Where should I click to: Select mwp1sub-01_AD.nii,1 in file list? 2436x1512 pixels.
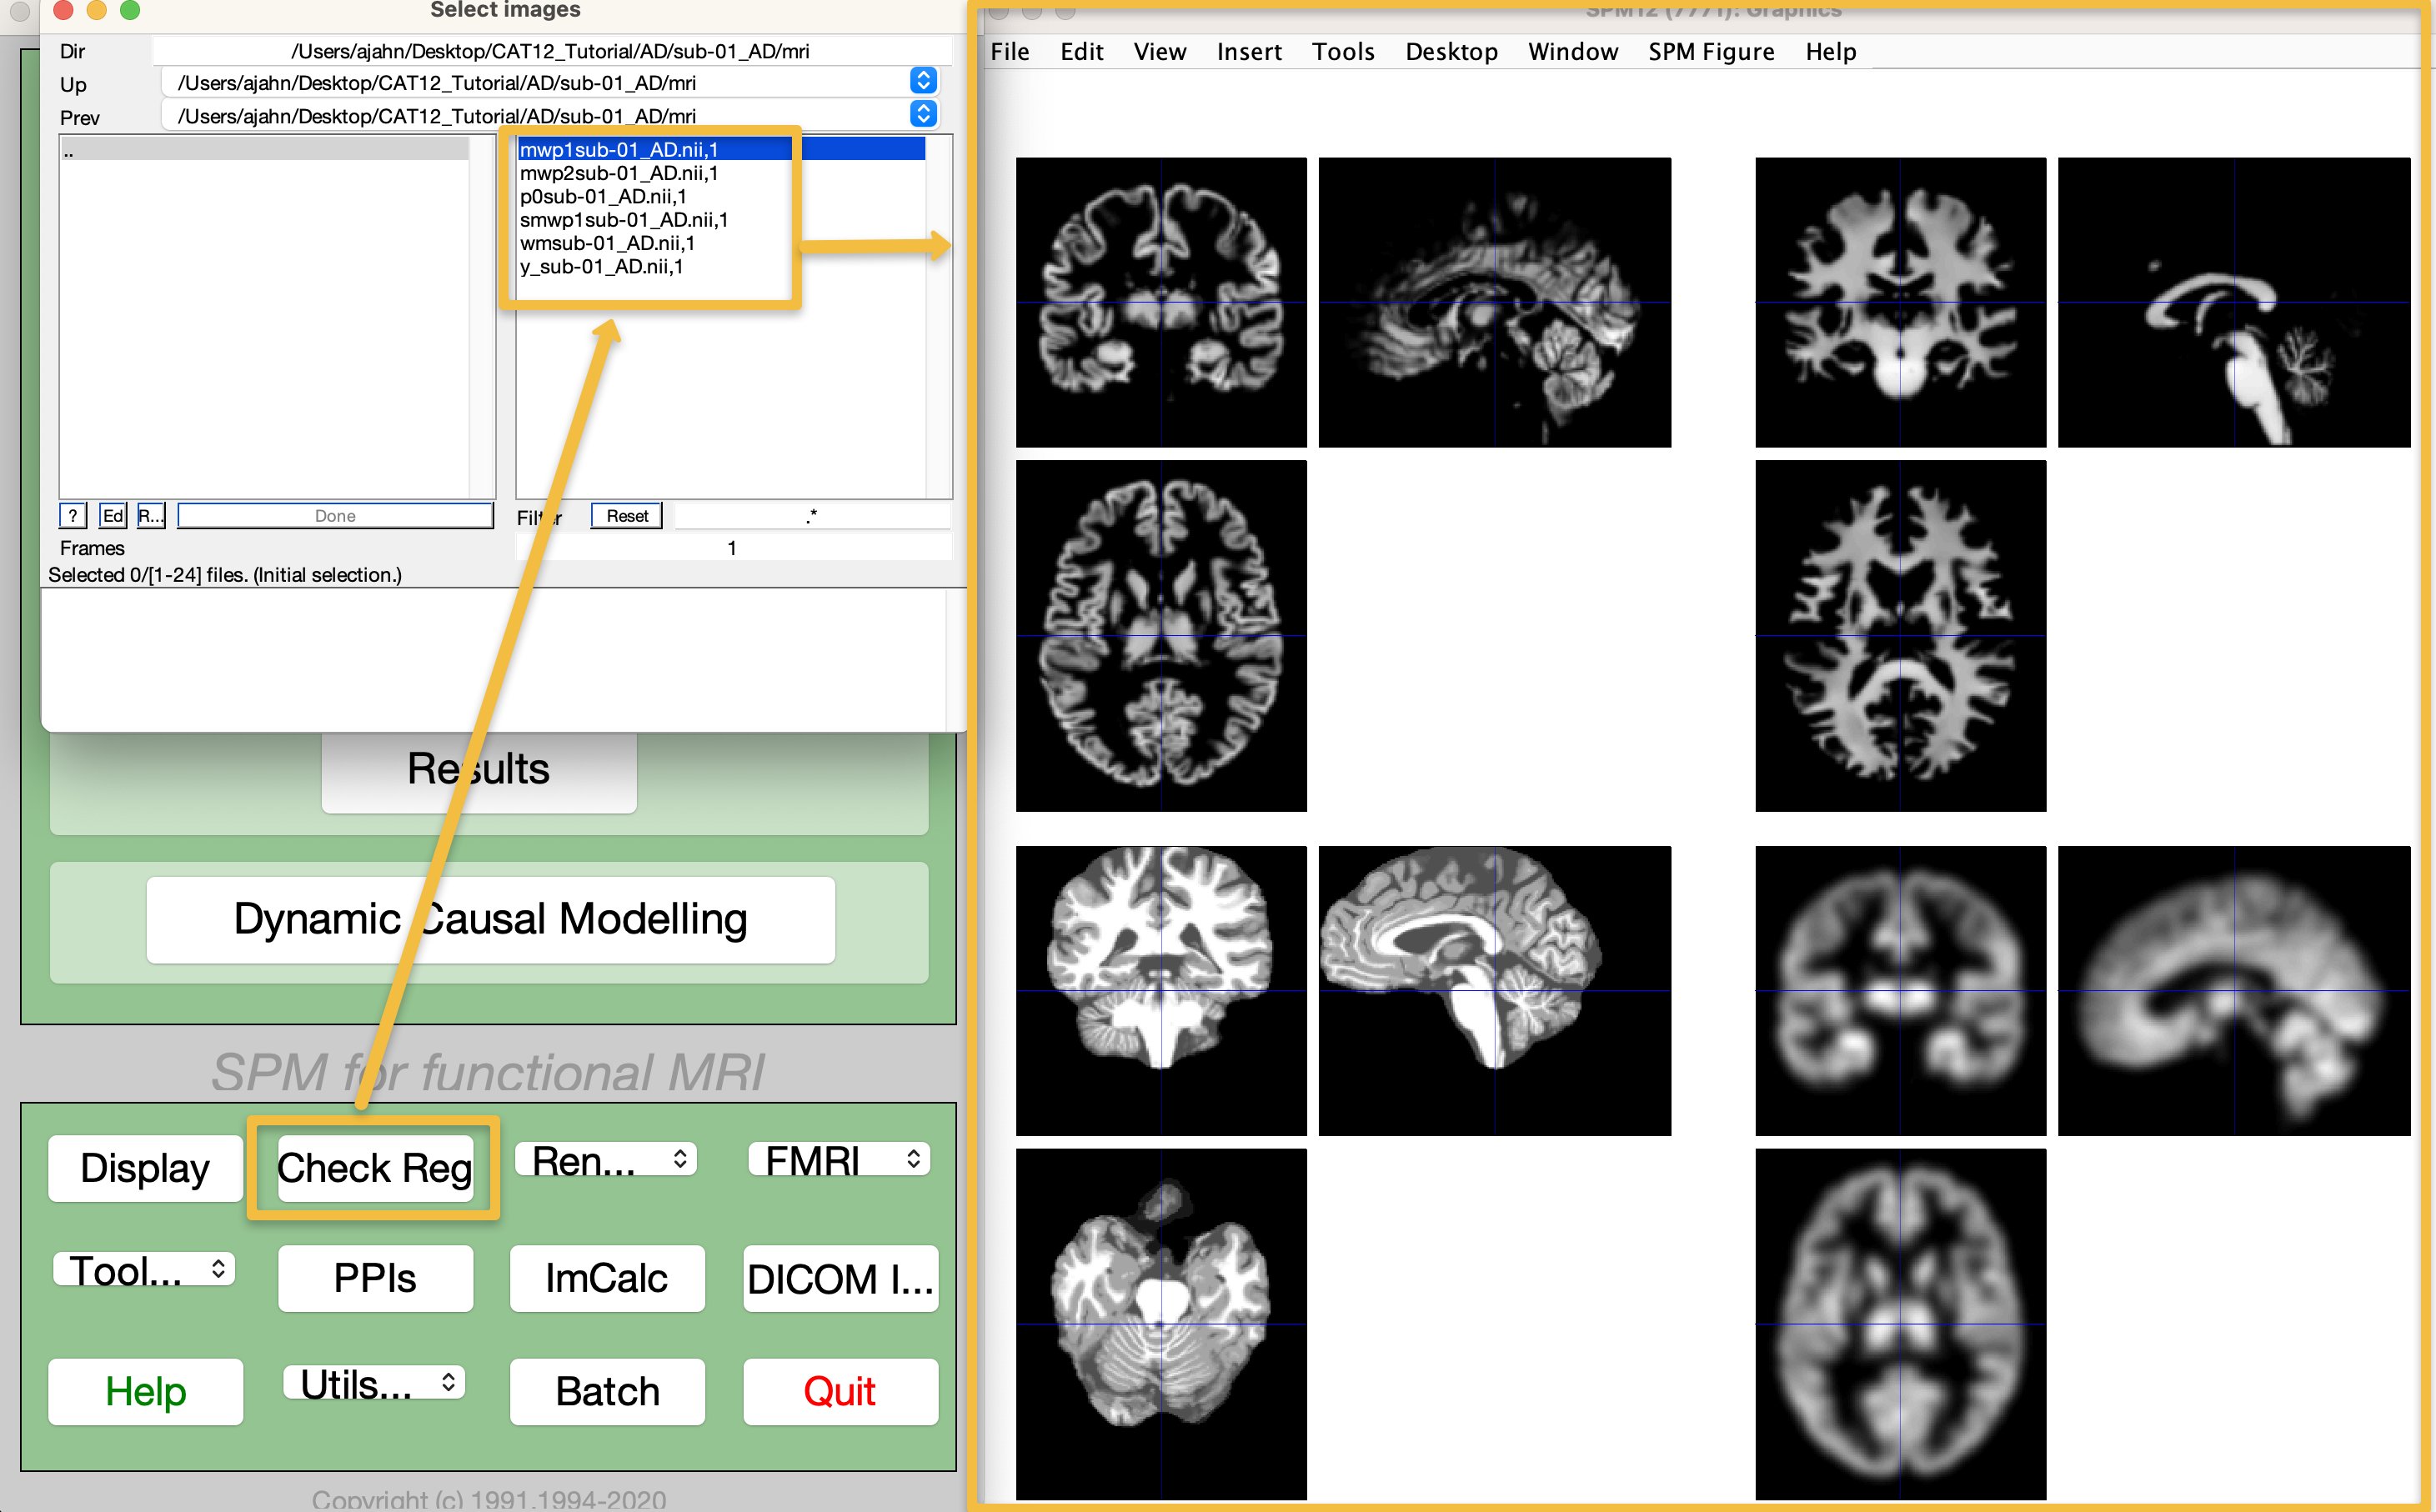click(x=721, y=149)
